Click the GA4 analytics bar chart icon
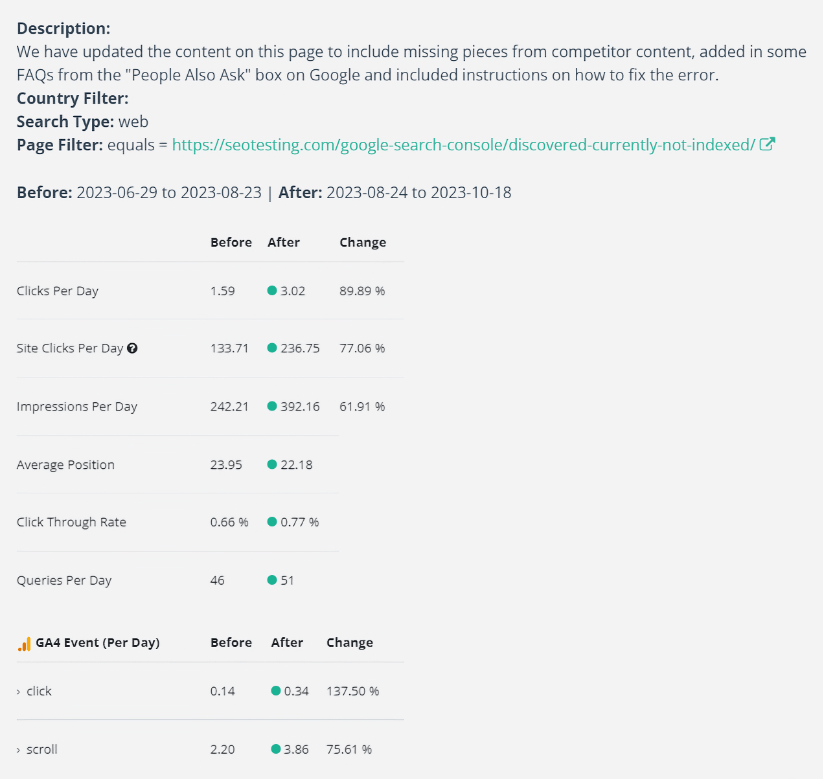Viewport: 823px width, 779px height. coord(24,643)
